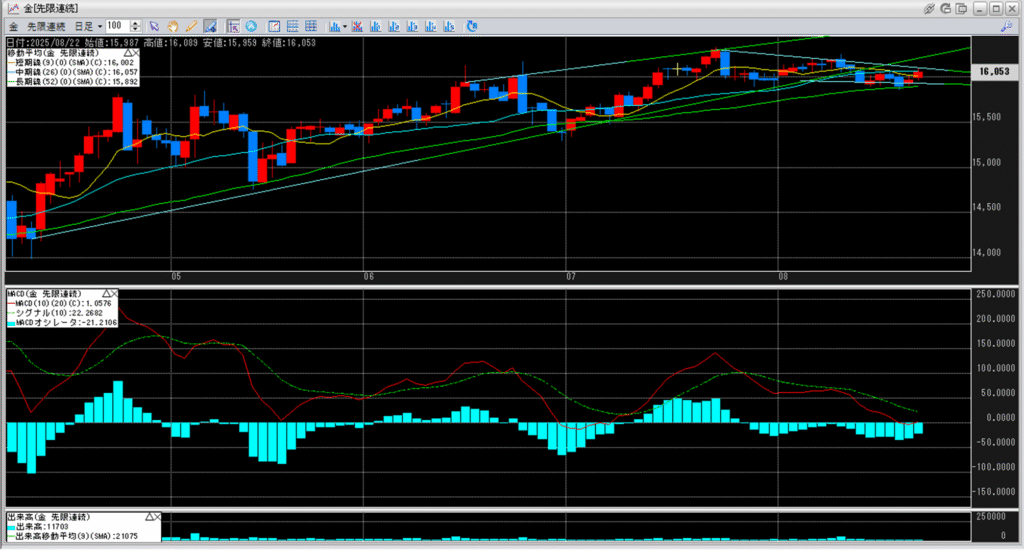Click the 15,500 price axis label
This screenshot has width=1024, height=550.
coord(987,117)
